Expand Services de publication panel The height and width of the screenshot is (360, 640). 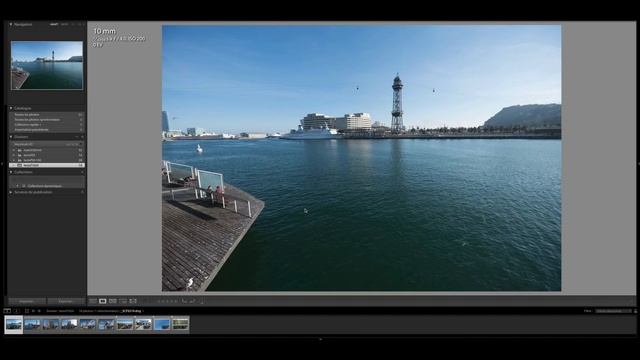(x=11, y=192)
